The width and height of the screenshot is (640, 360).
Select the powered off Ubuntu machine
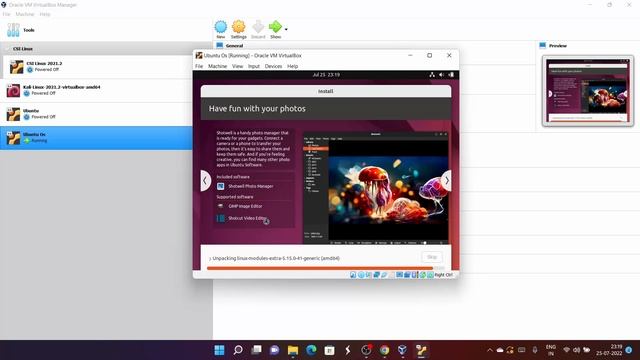[x=106, y=114]
